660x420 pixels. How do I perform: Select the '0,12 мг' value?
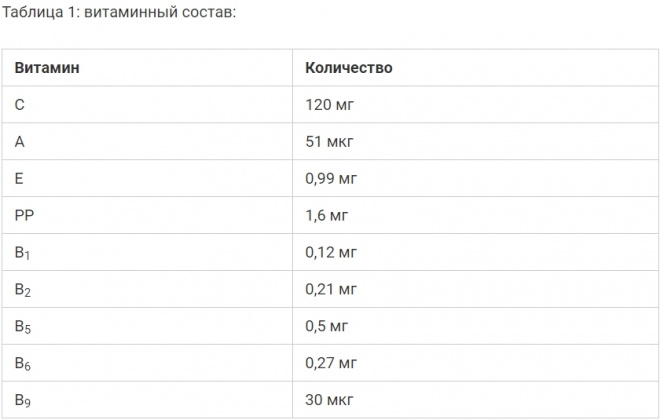pyautogui.click(x=331, y=252)
